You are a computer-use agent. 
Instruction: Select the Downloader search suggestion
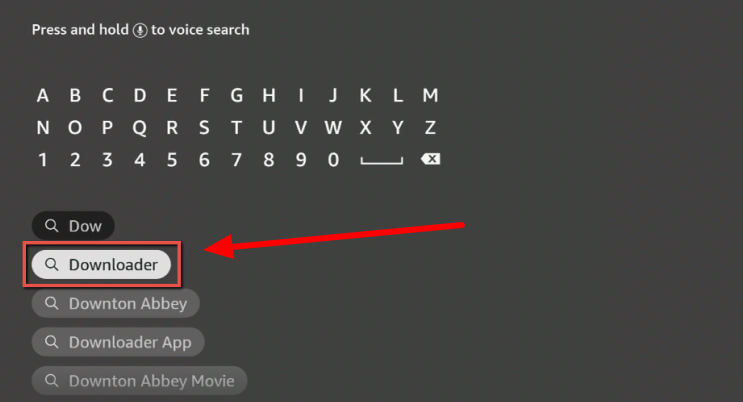click(101, 265)
